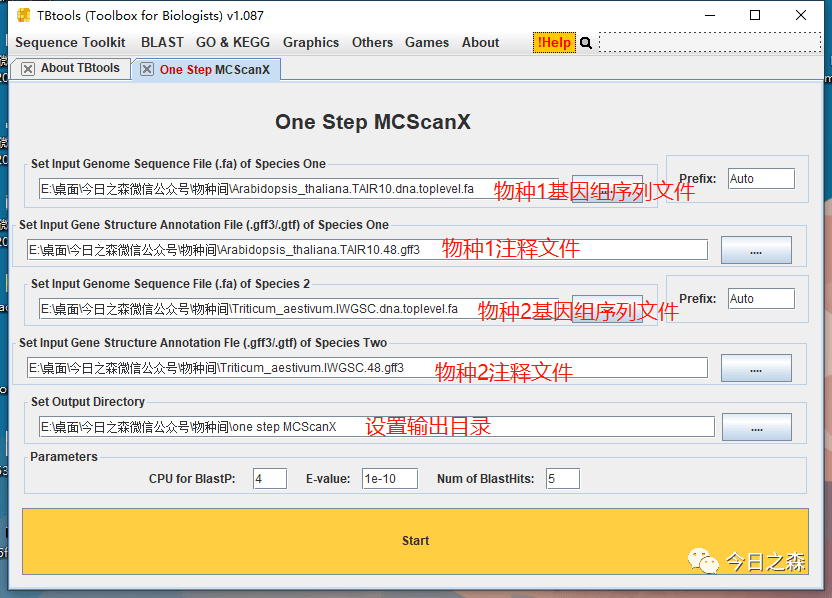Click the magnifier search icon
The image size is (832, 598).
click(586, 43)
